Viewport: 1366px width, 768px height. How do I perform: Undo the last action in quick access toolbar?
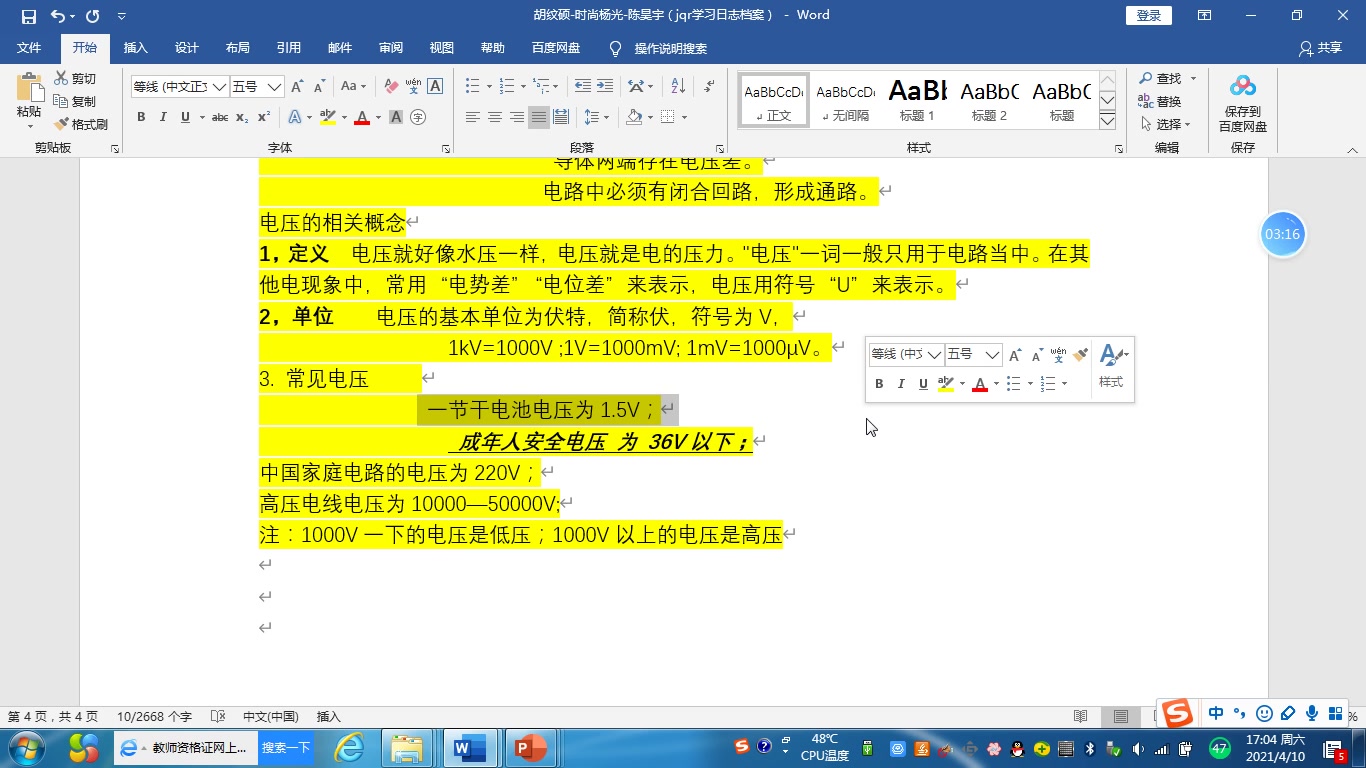57,16
